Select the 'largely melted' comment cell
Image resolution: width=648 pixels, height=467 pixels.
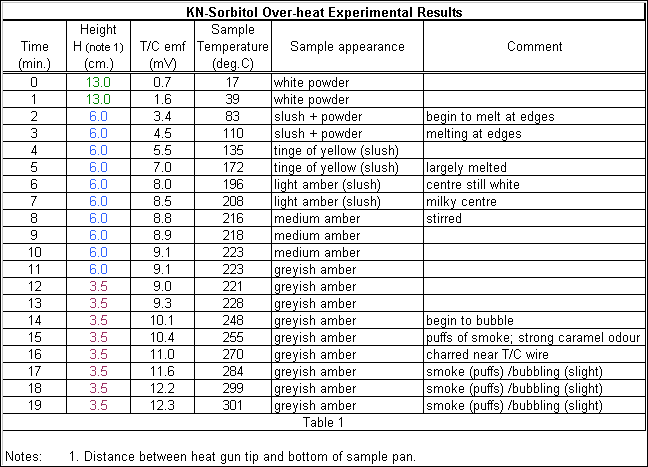[466, 167]
